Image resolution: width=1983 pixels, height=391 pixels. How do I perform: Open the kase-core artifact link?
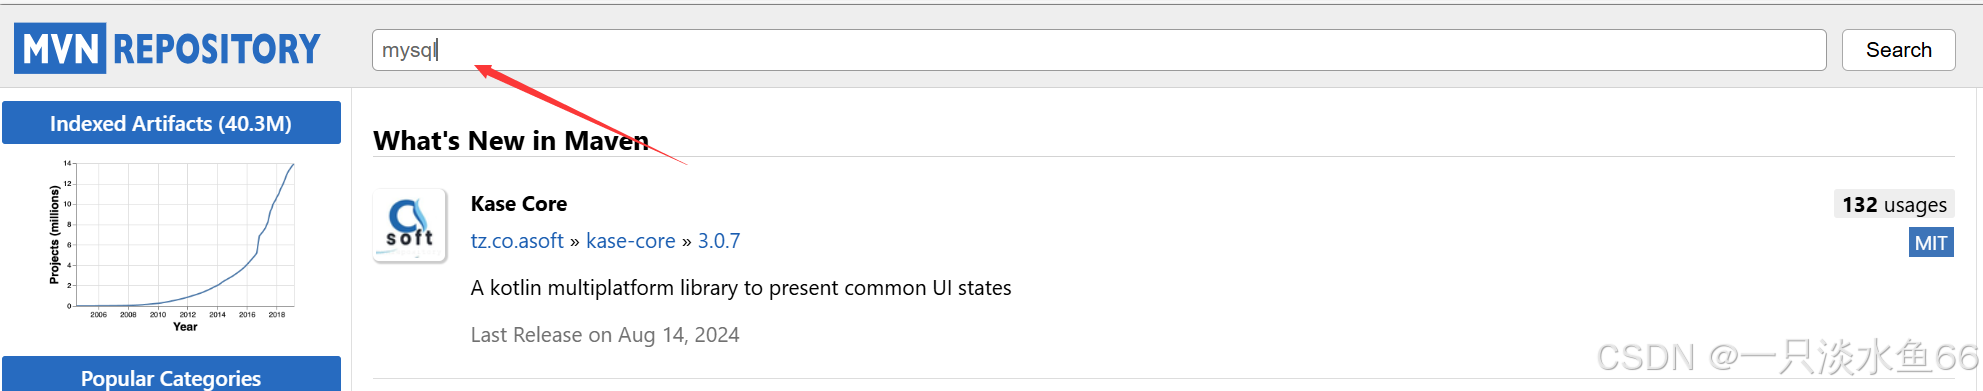coord(631,241)
